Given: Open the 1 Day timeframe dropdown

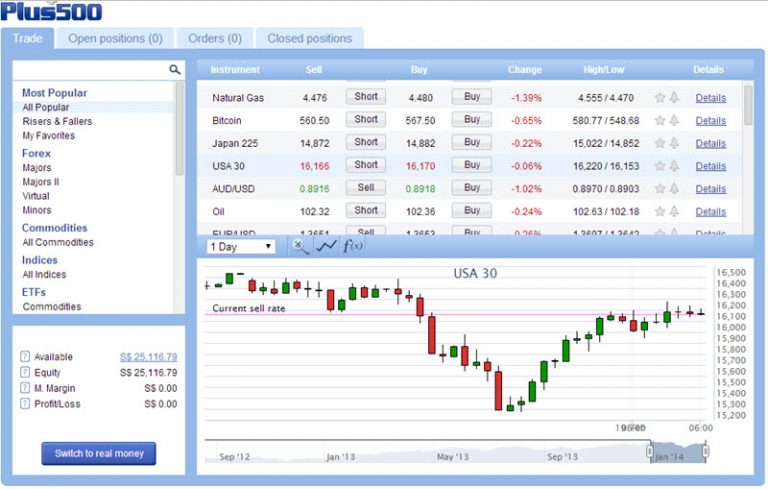Looking at the screenshot, I should (x=241, y=246).
